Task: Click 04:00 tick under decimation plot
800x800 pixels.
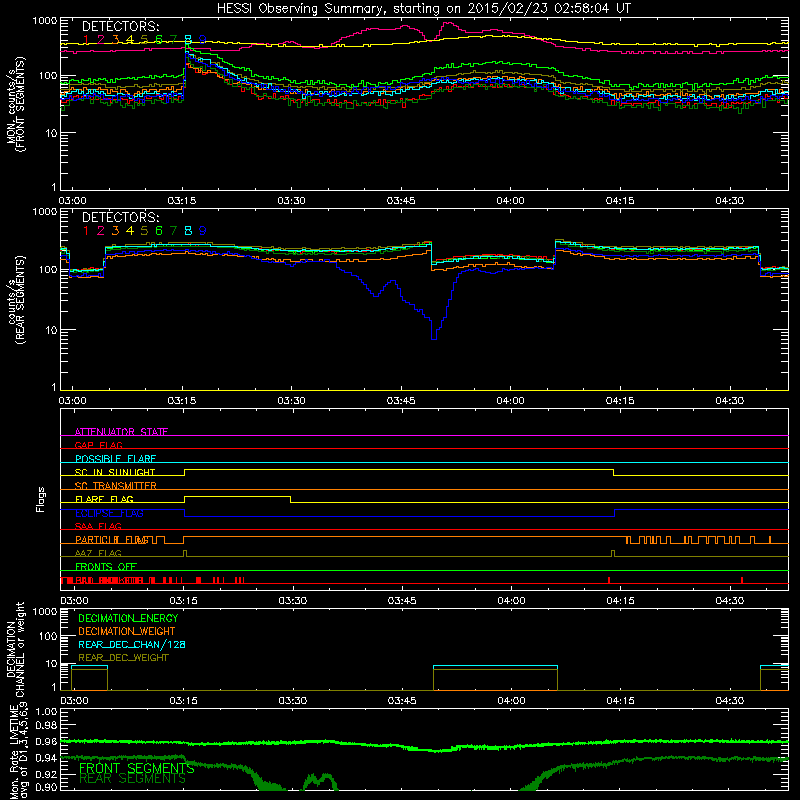Action: tap(511, 701)
